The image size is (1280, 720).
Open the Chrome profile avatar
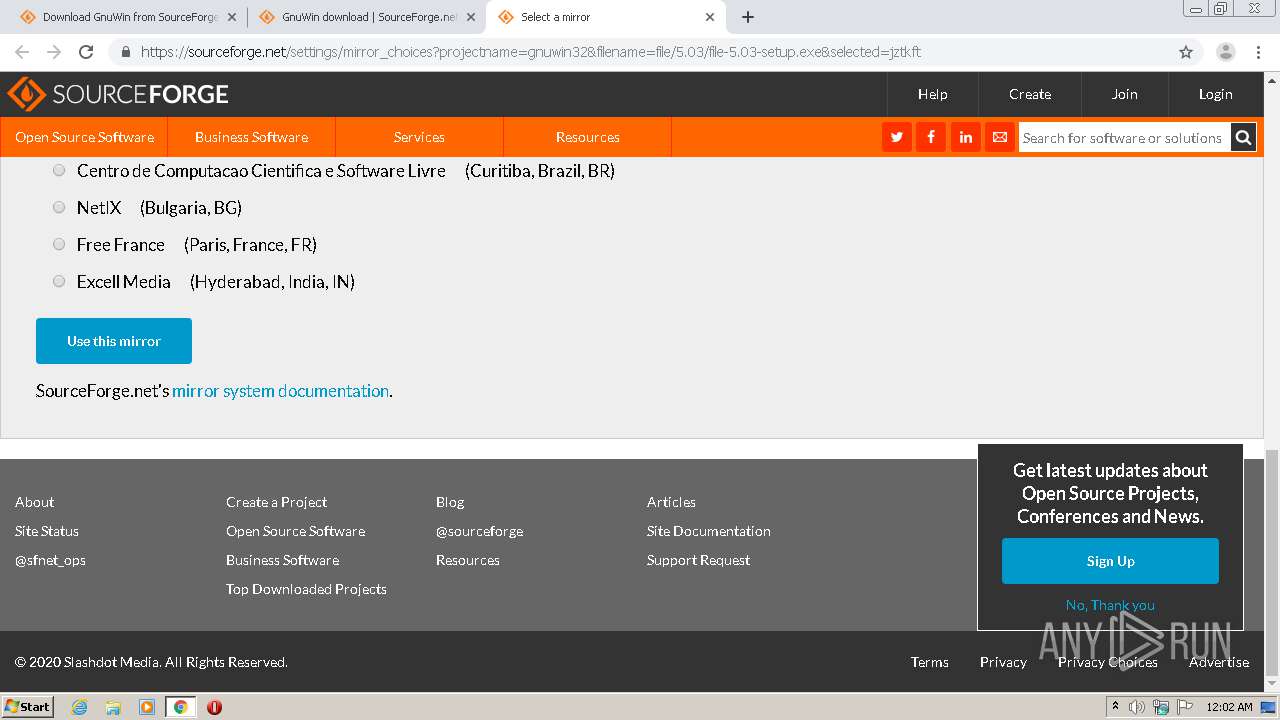(x=1225, y=52)
